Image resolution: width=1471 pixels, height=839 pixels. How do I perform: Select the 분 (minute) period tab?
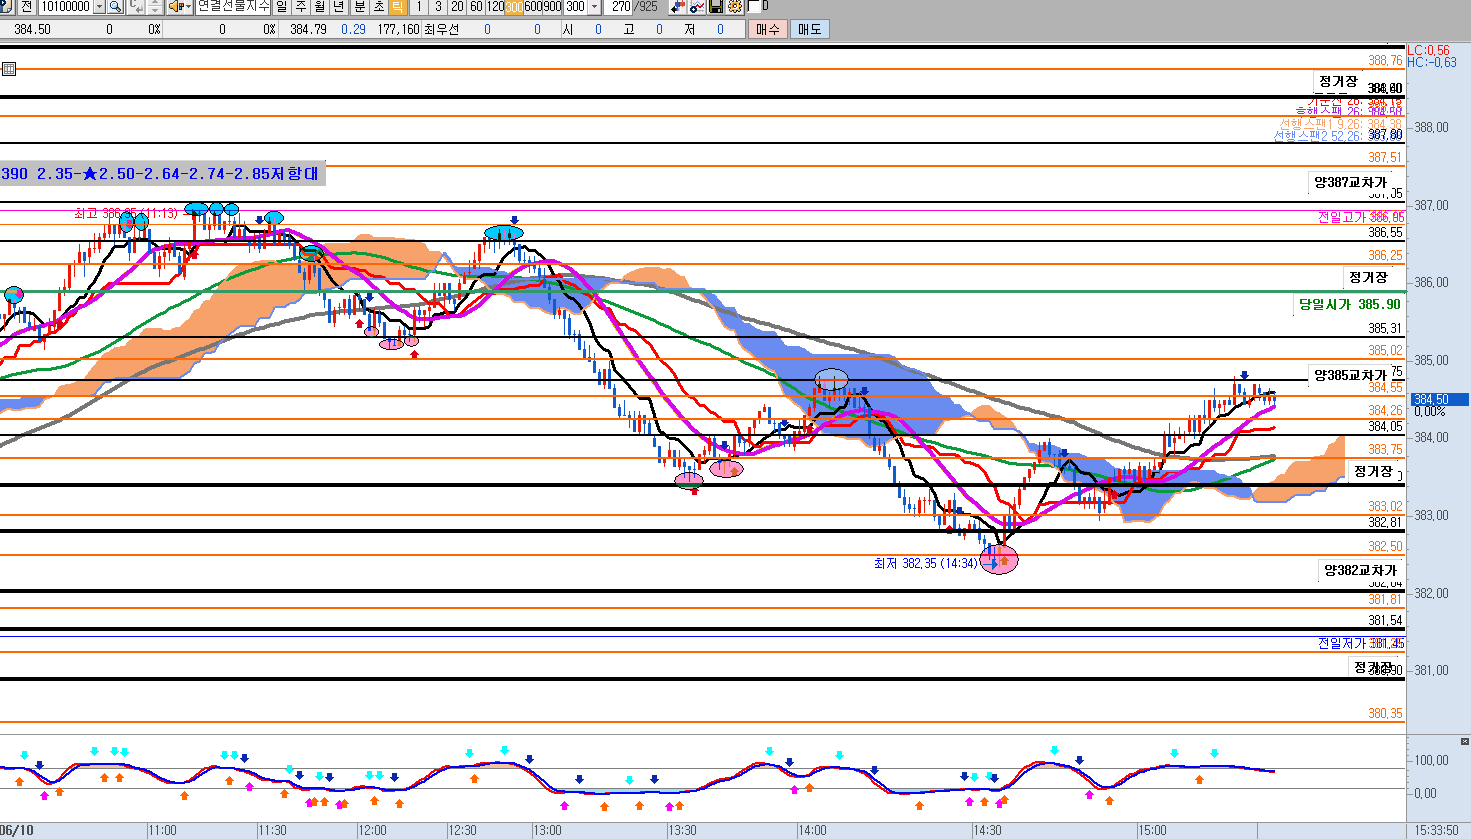(360, 6)
